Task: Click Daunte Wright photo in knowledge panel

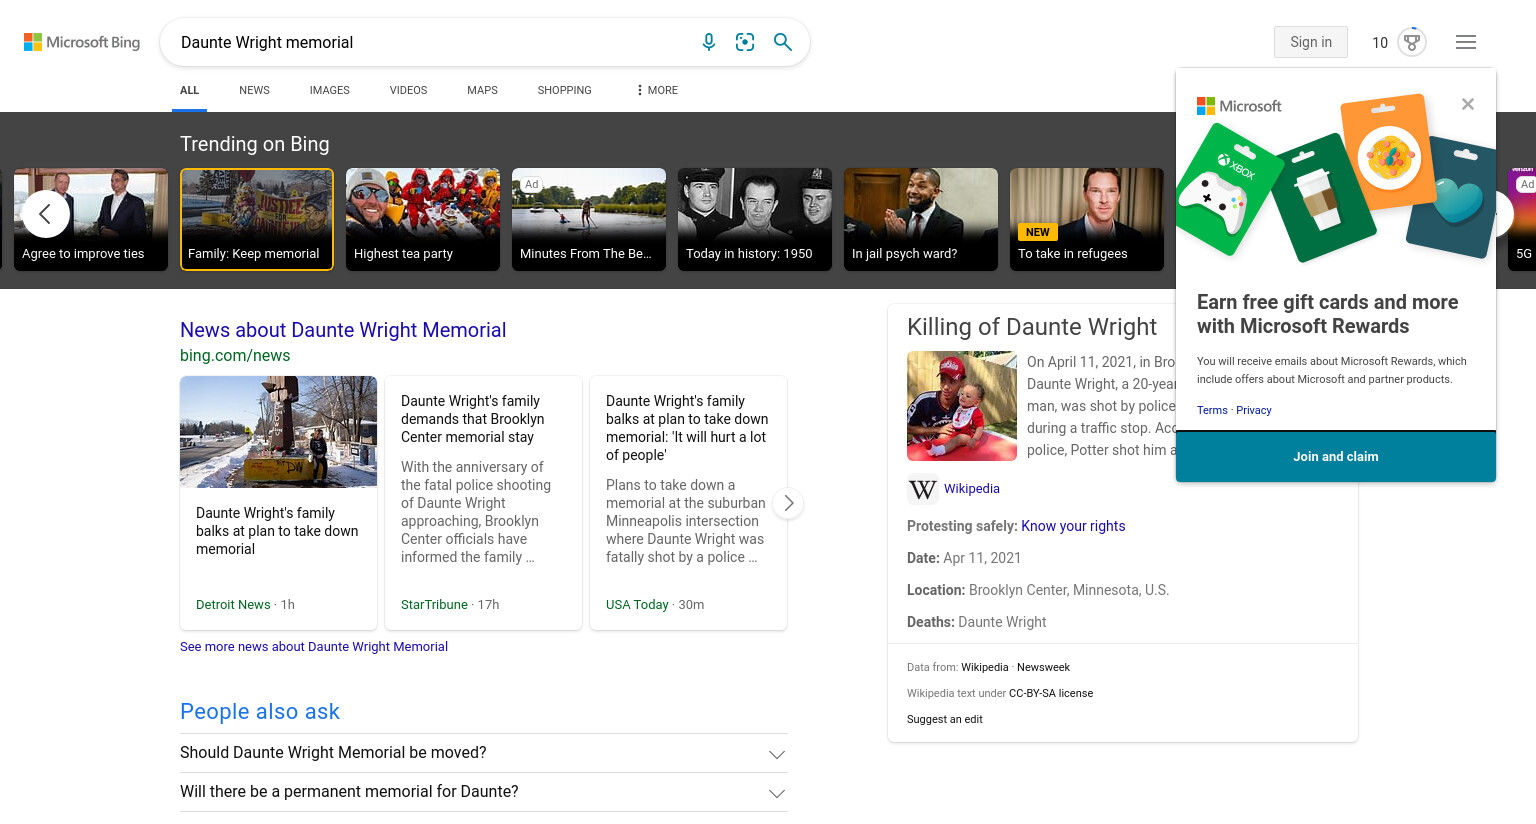Action: (x=962, y=406)
